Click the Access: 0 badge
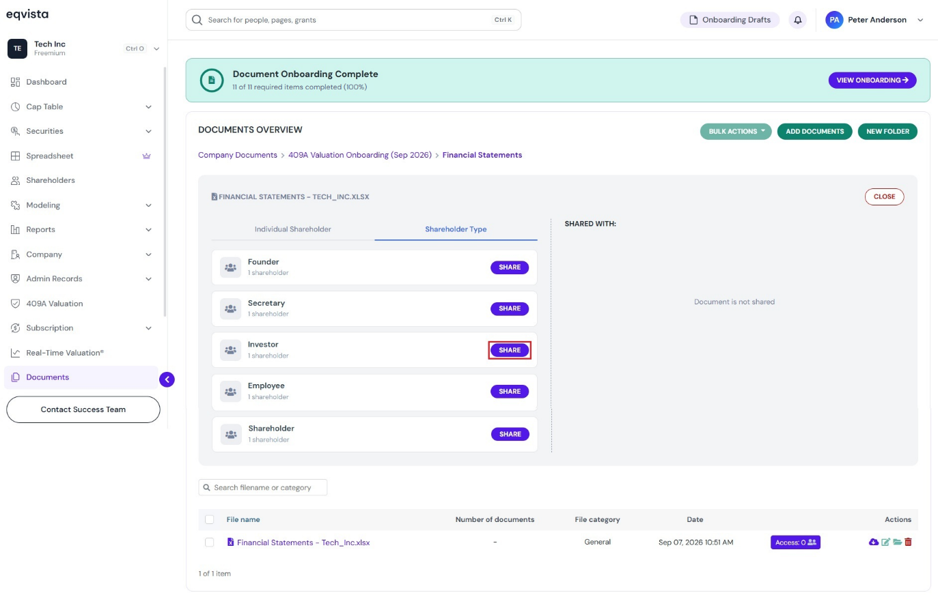Screen dimensions: 938x595 (795, 542)
